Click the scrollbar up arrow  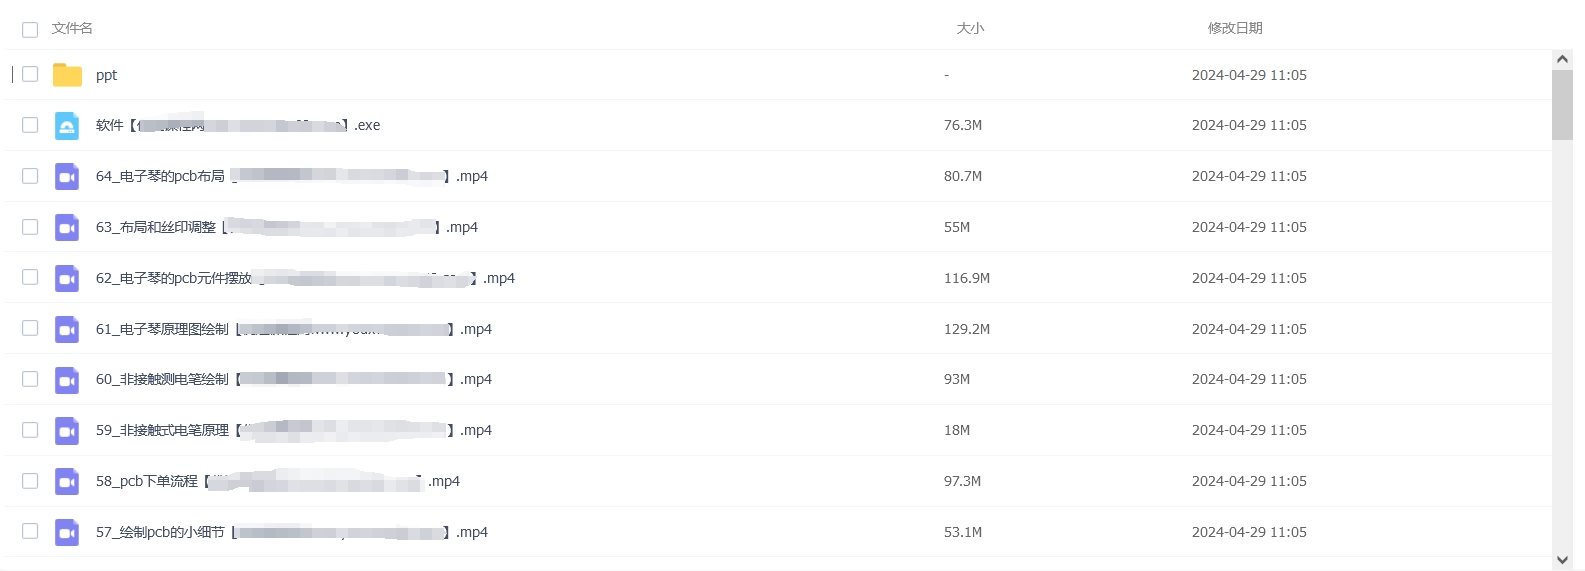[1562, 59]
